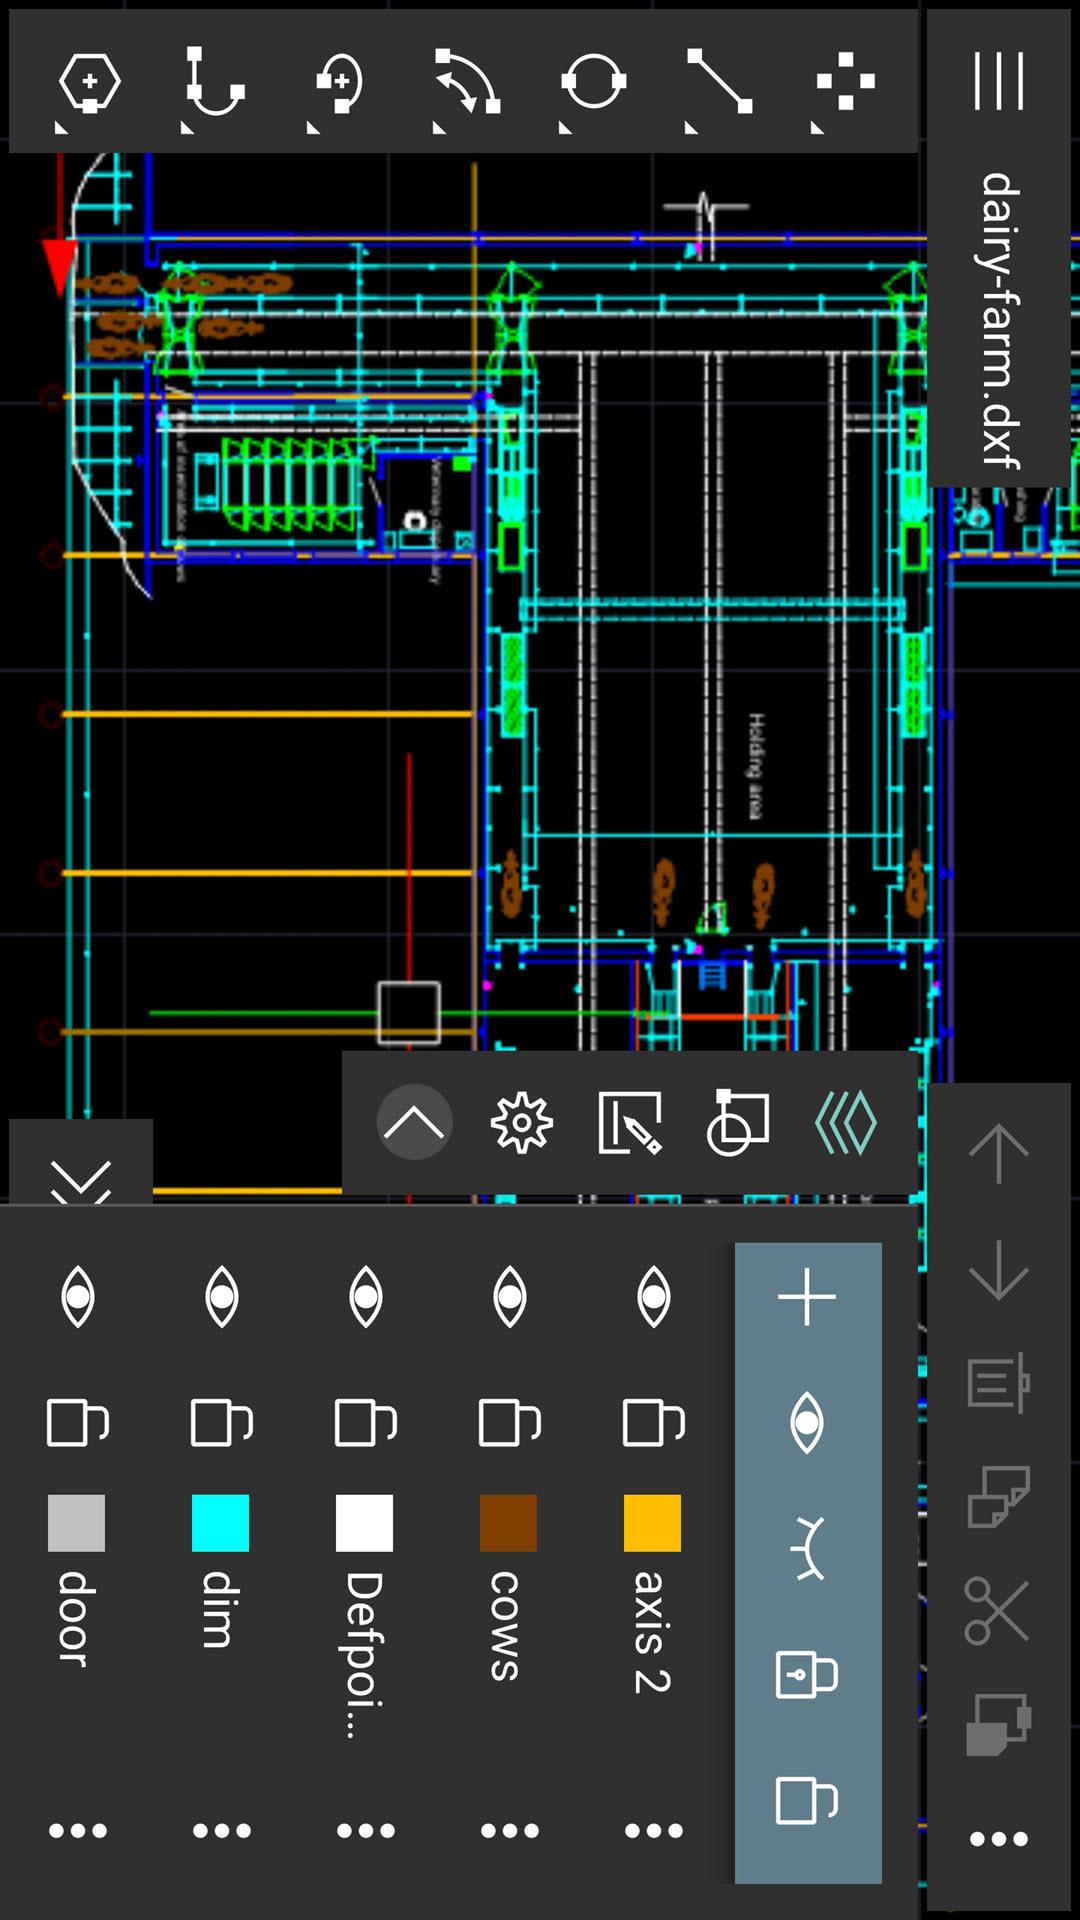
Task: Select the line drawing tool
Action: pos(719,82)
